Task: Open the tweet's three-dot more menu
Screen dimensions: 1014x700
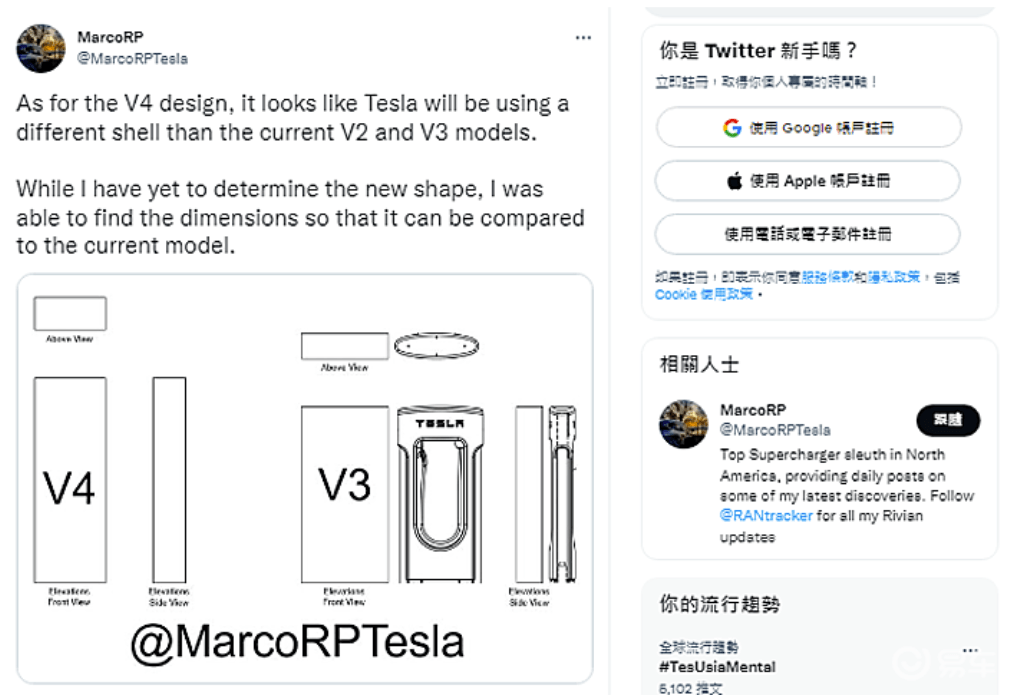Action: [x=583, y=38]
